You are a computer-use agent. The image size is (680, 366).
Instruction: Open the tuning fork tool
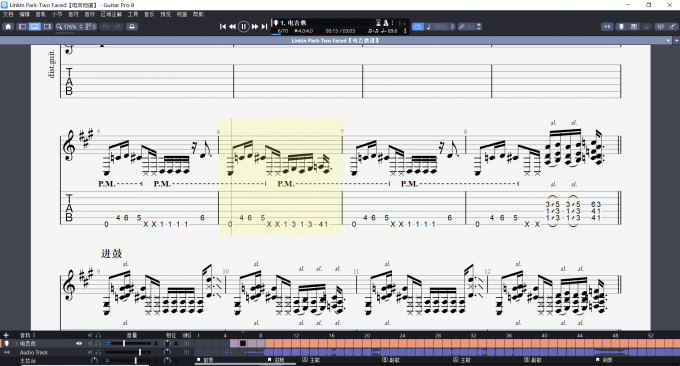click(x=462, y=26)
